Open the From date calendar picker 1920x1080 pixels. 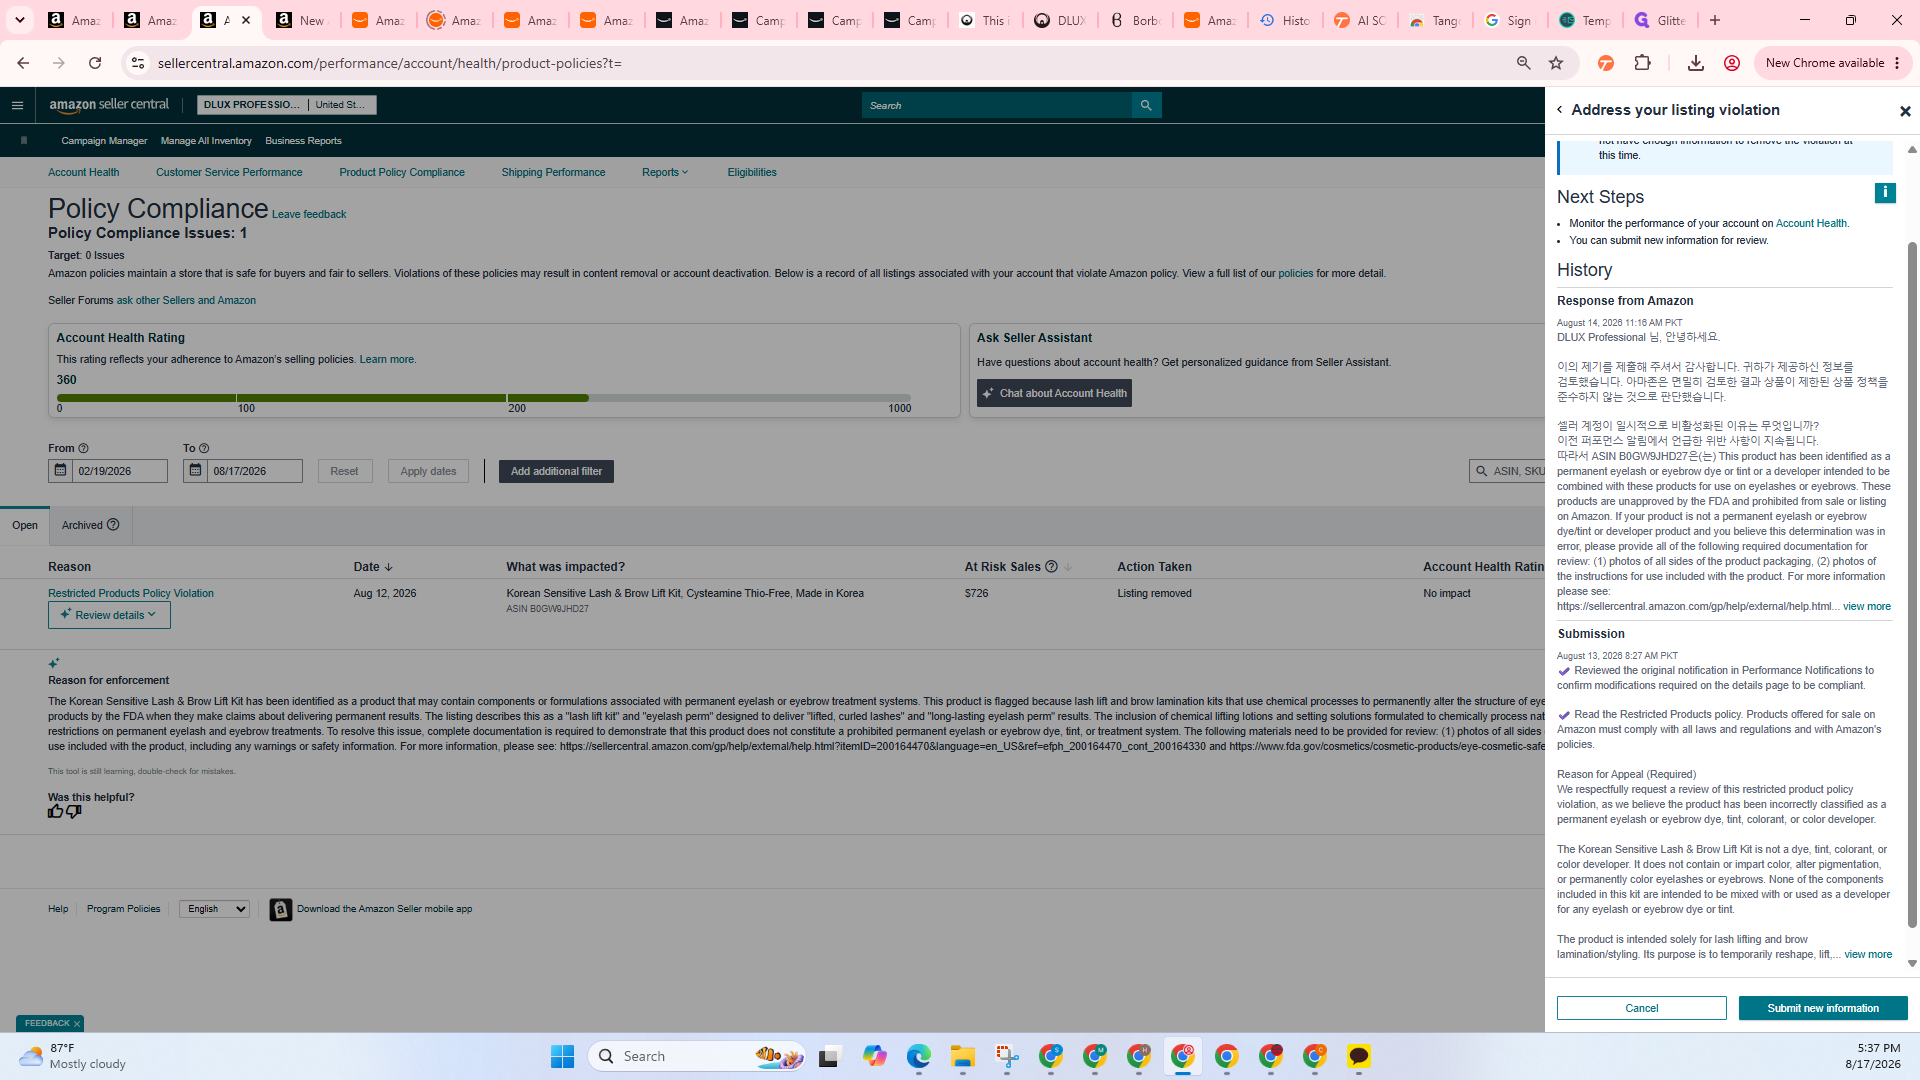(60, 471)
